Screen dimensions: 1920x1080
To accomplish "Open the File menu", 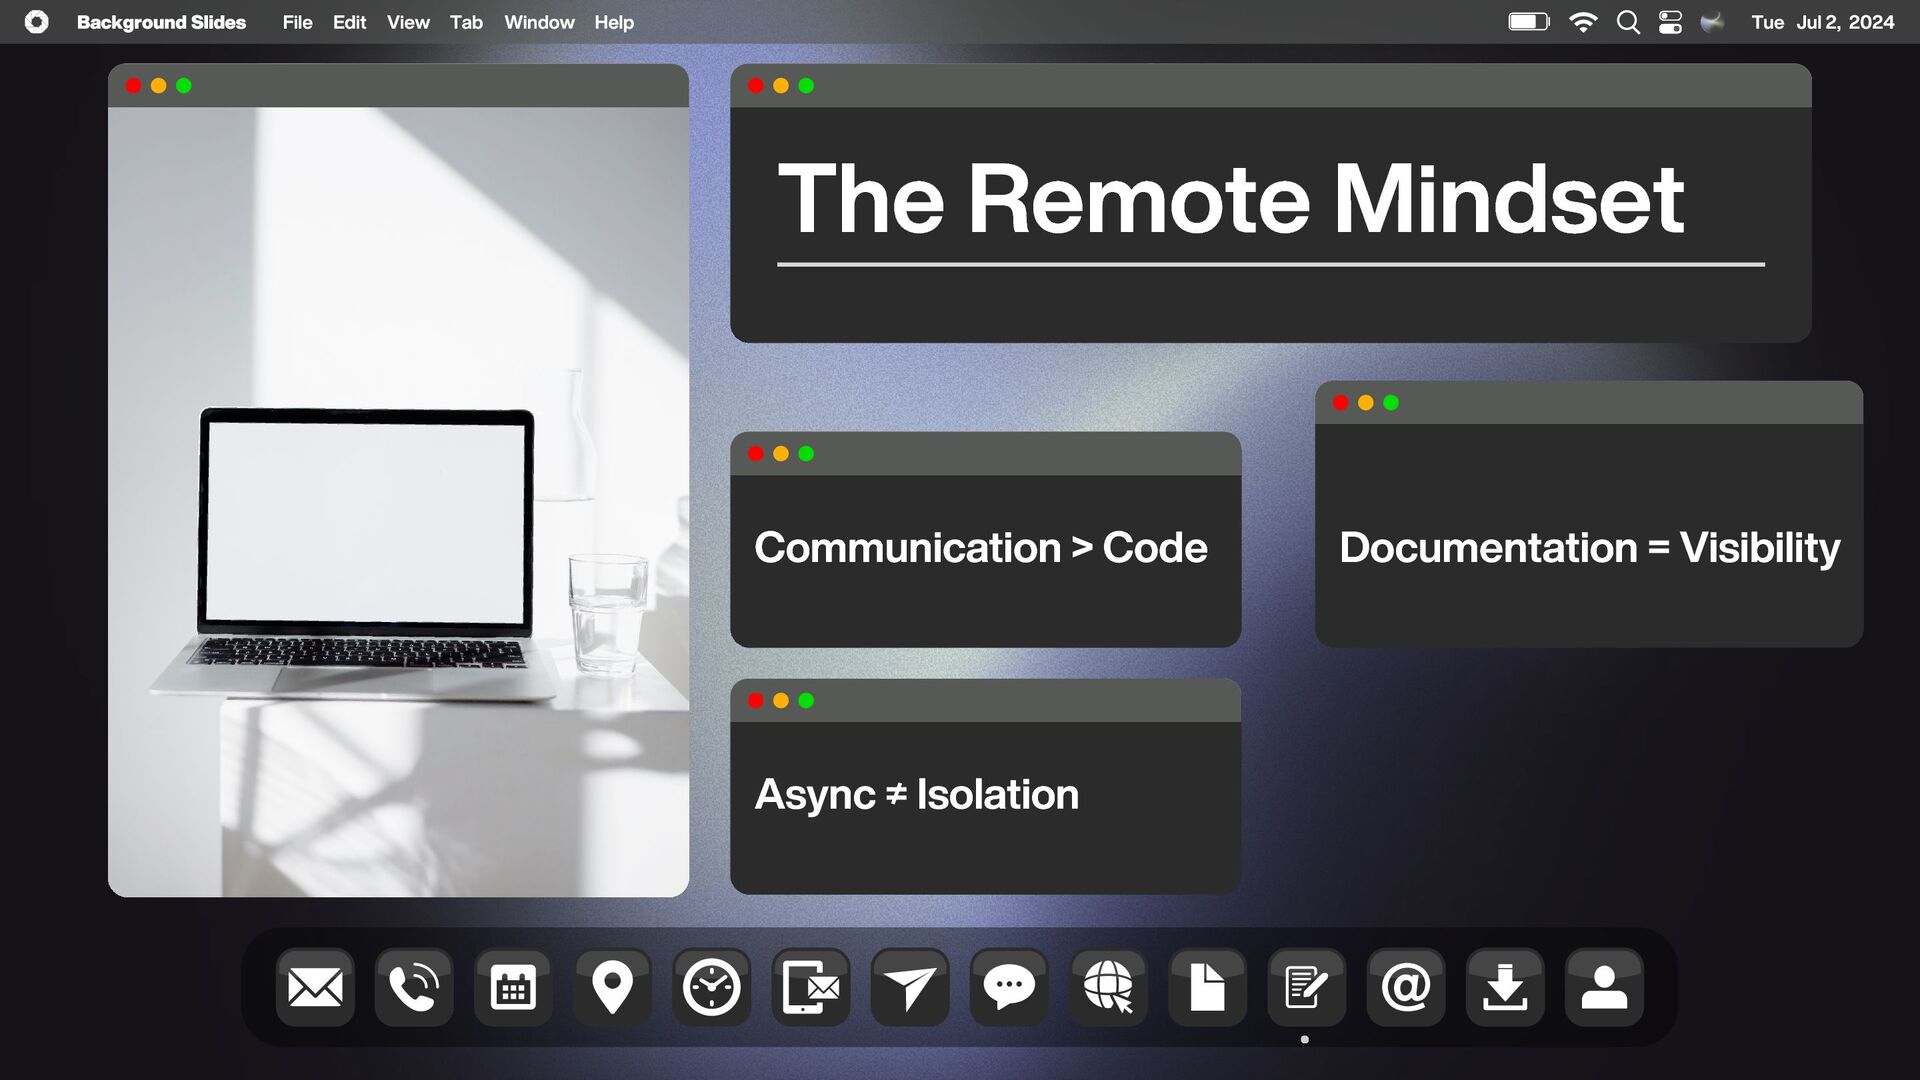I will coord(297,22).
